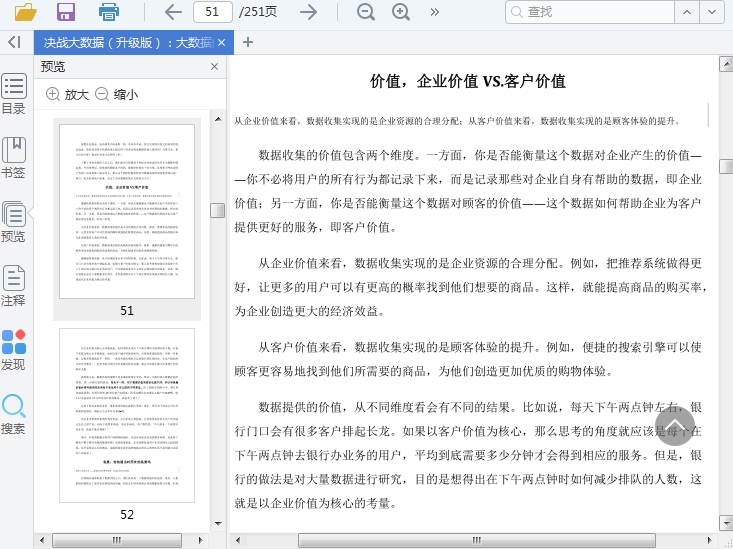733x549 pixels.
Task: Click the print icon
Action: coord(108,12)
